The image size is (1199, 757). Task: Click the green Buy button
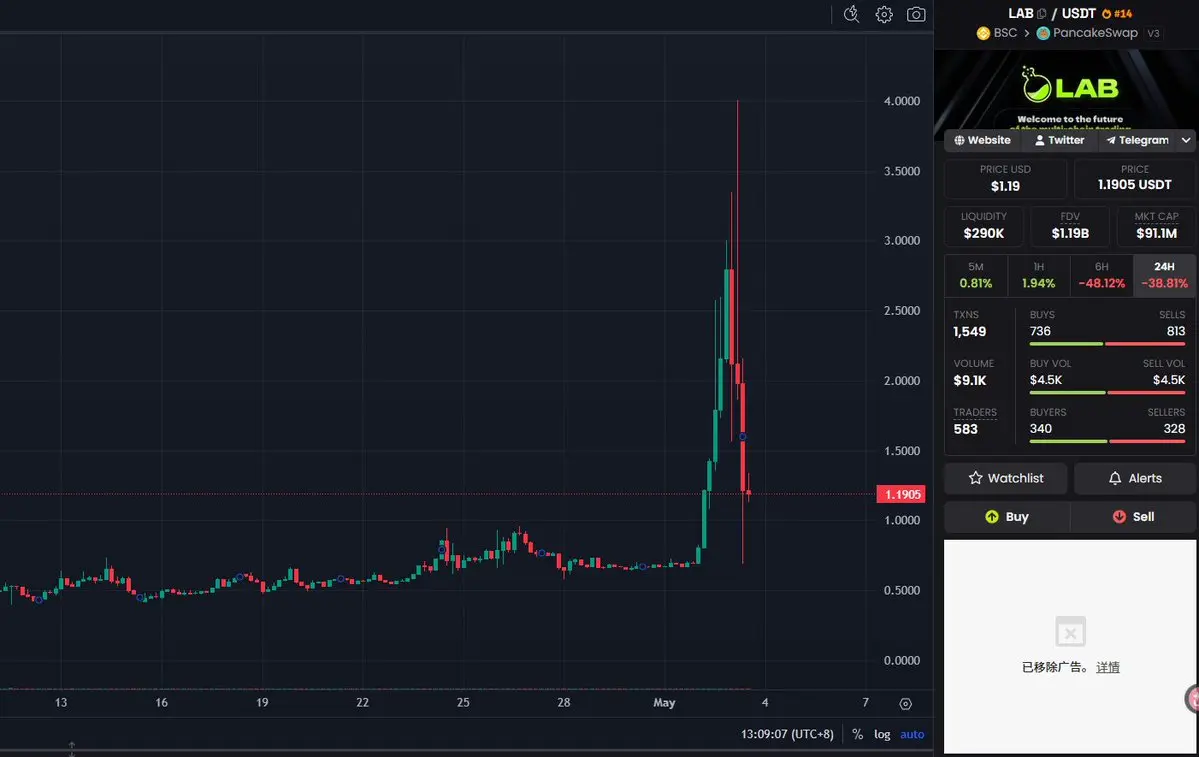click(1006, 517)
